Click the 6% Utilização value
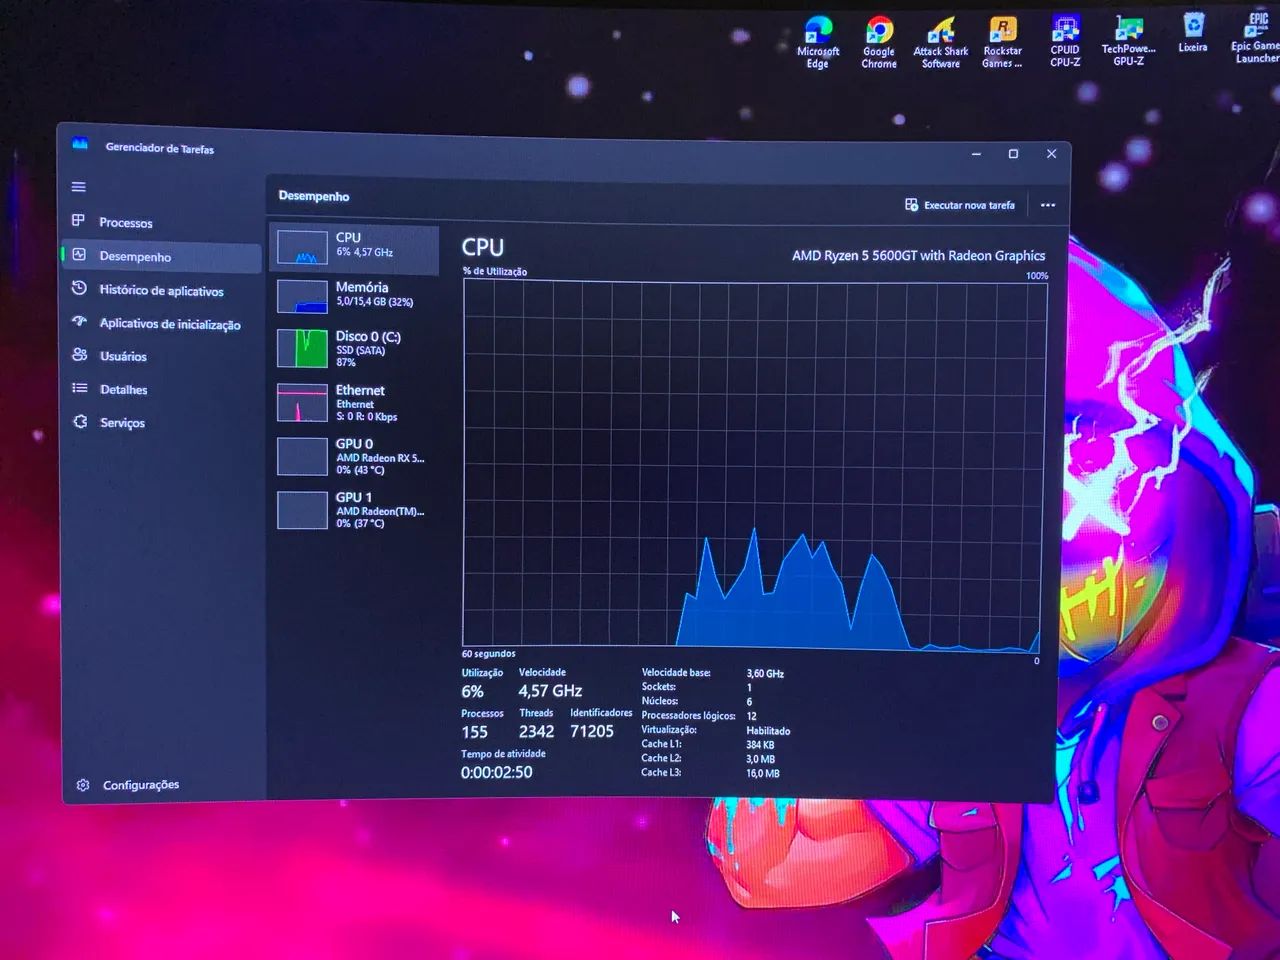This screenshot has height=960, width=1280. point(473,692)
